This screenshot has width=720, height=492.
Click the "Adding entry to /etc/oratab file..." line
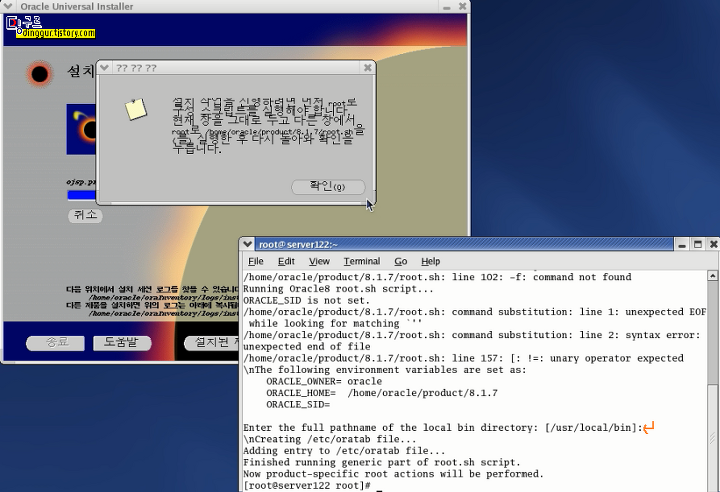coord(344,451)
